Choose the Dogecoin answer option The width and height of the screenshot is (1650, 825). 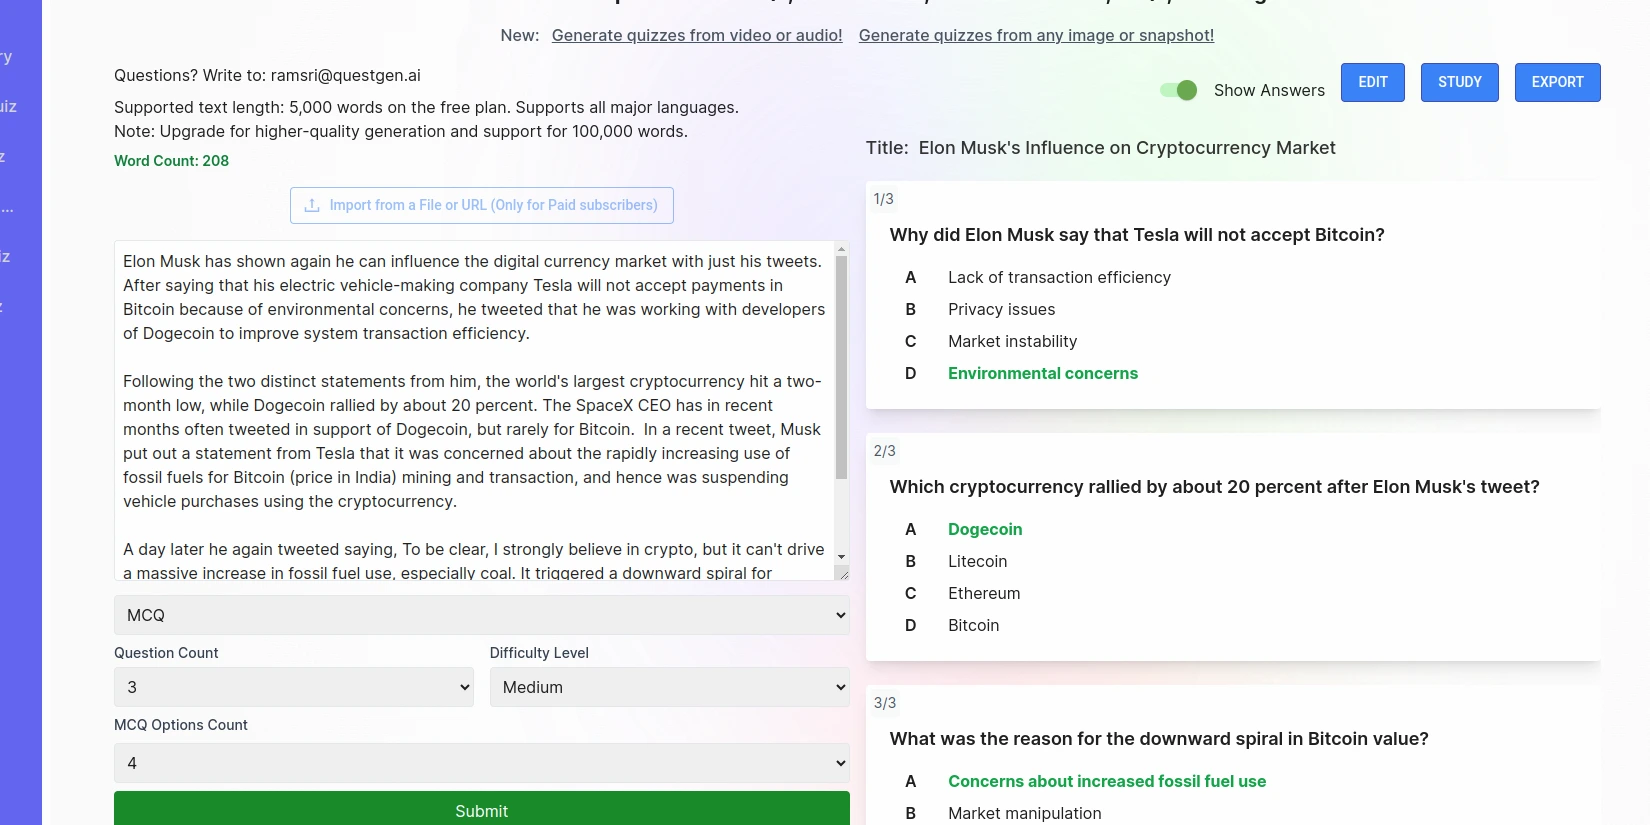pyautogui.click(x=984, y=529)
